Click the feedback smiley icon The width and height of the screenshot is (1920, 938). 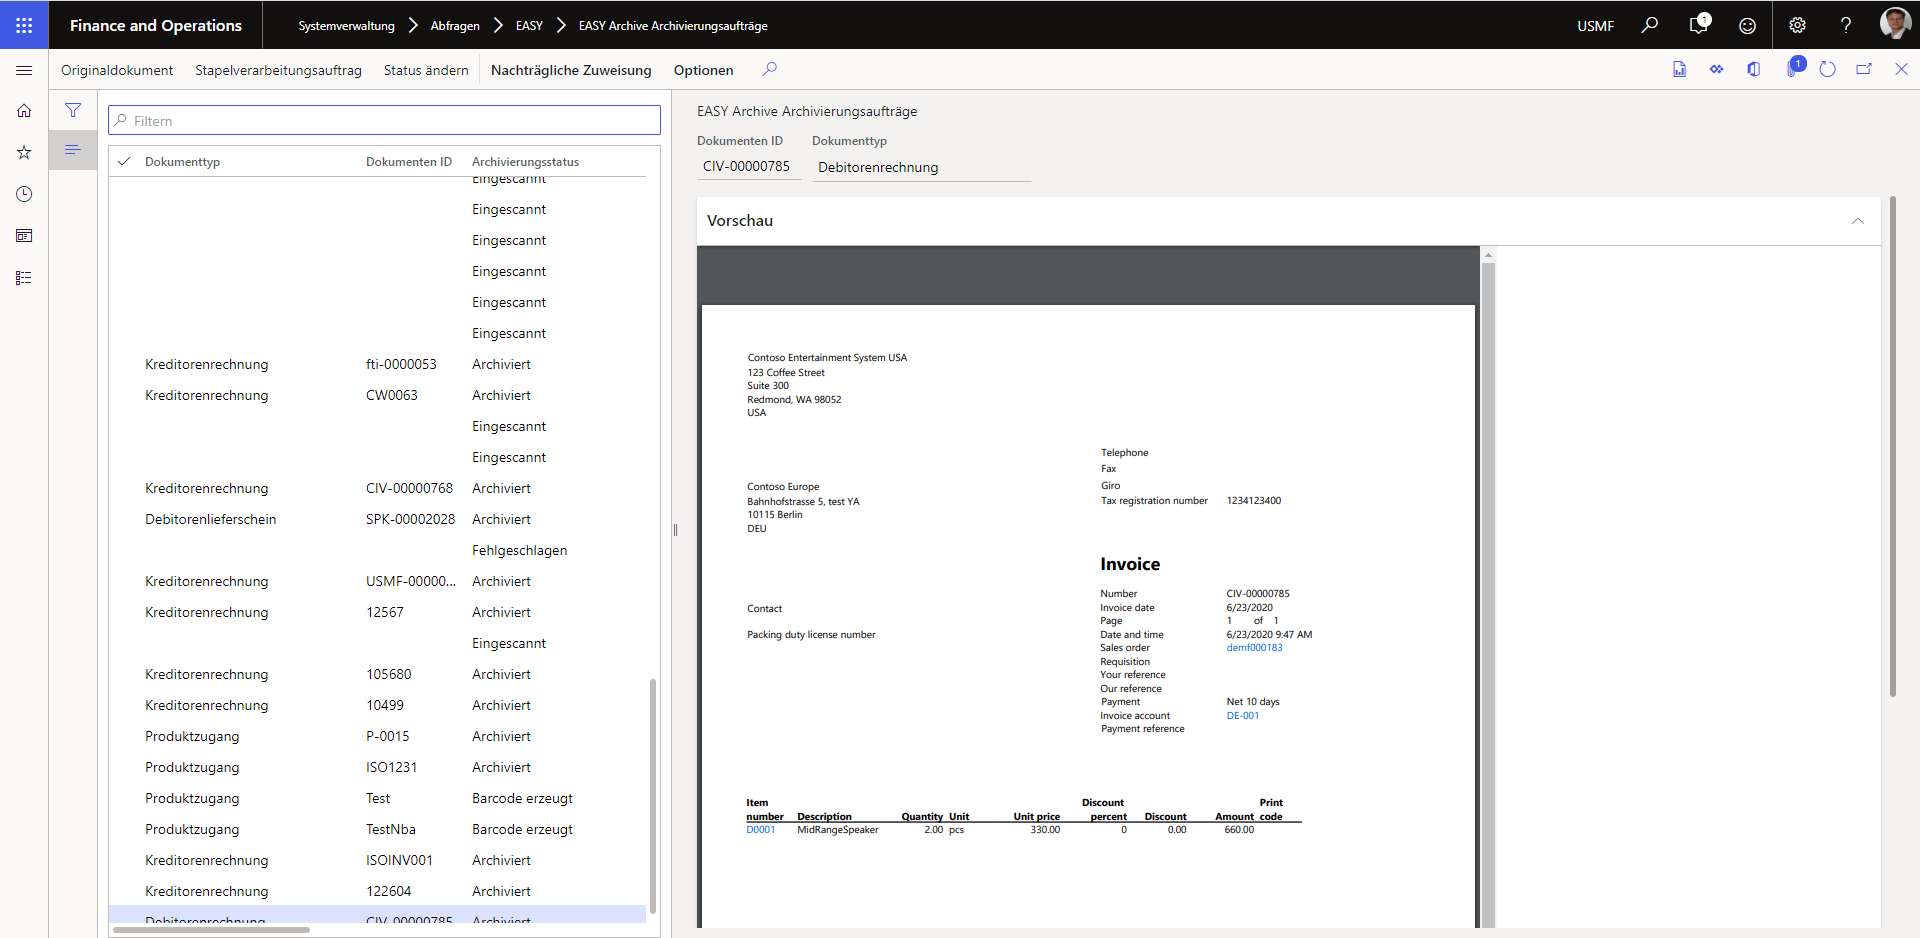click(x=1747, y=25)
